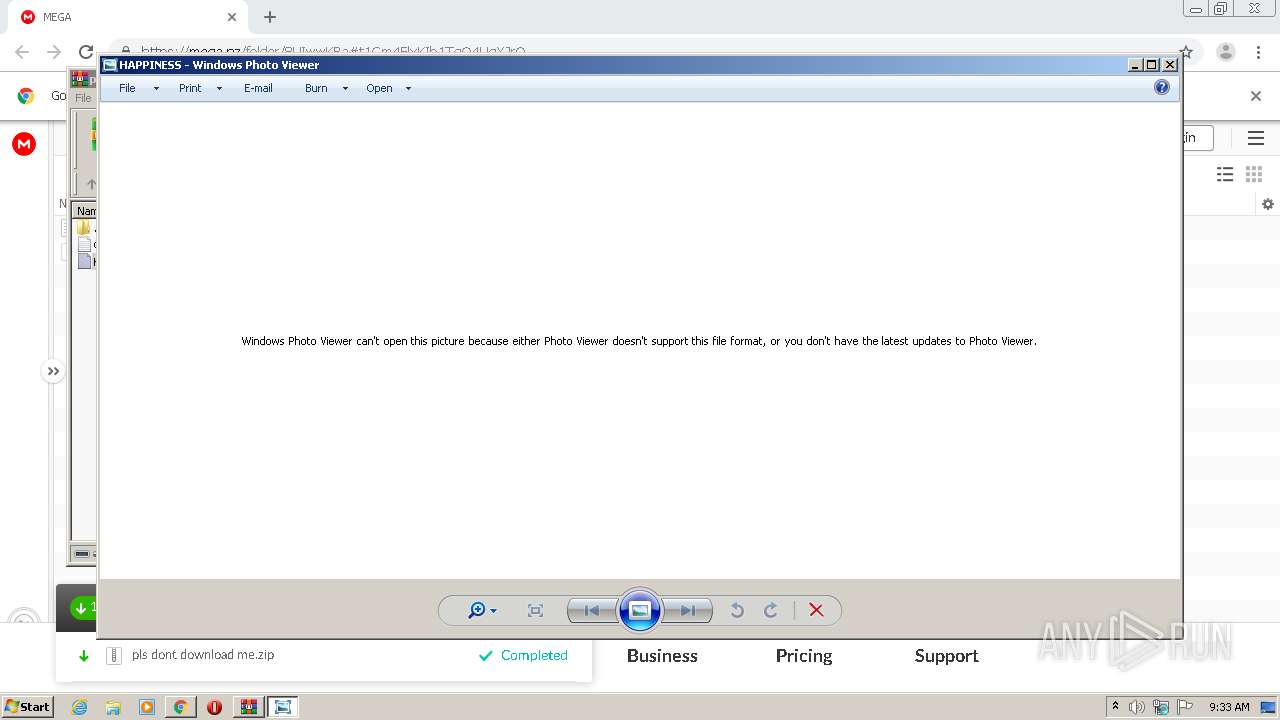Open the Pricing link on MEGA
The image size is (1280, 720).
point(804,656)
